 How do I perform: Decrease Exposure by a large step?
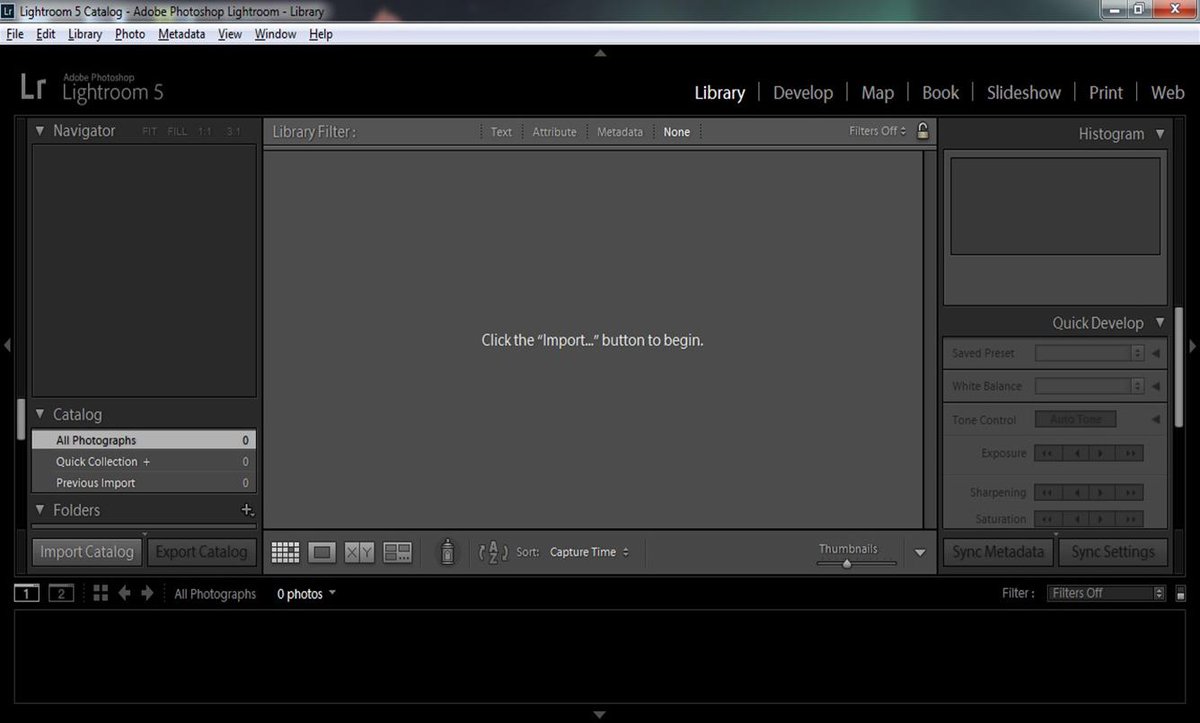1047,454
